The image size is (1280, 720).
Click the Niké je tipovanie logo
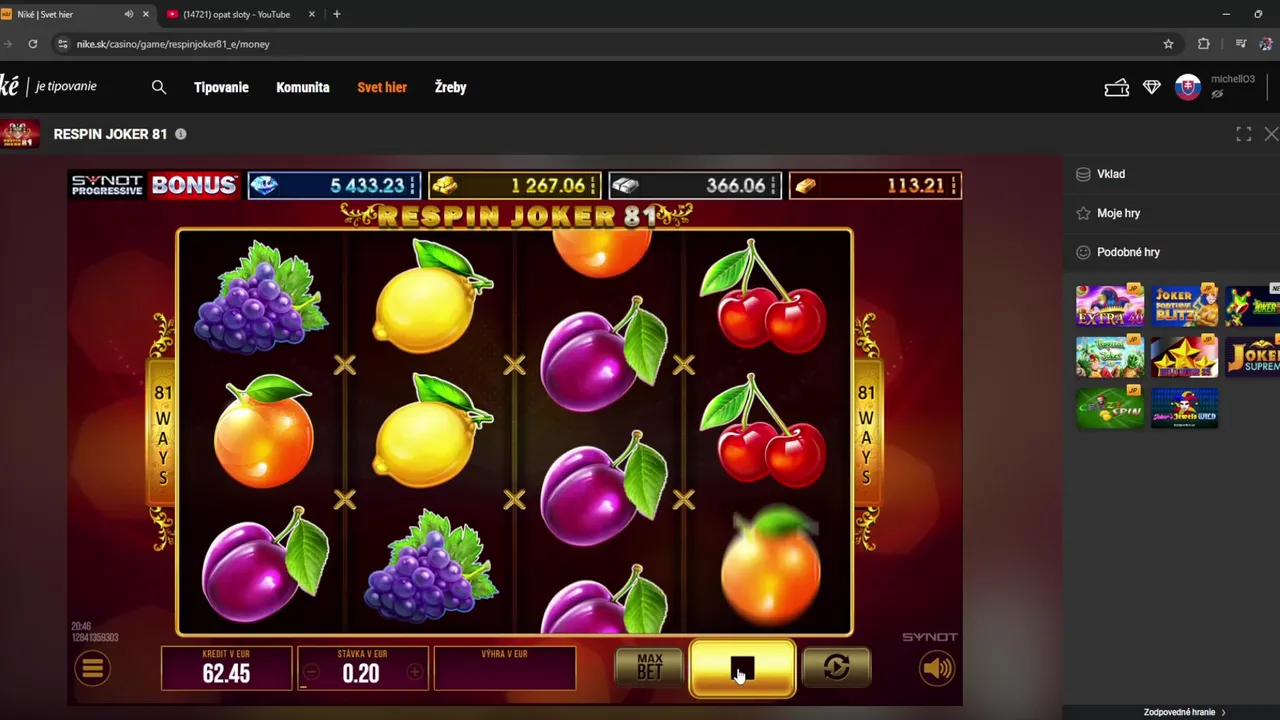49,86
